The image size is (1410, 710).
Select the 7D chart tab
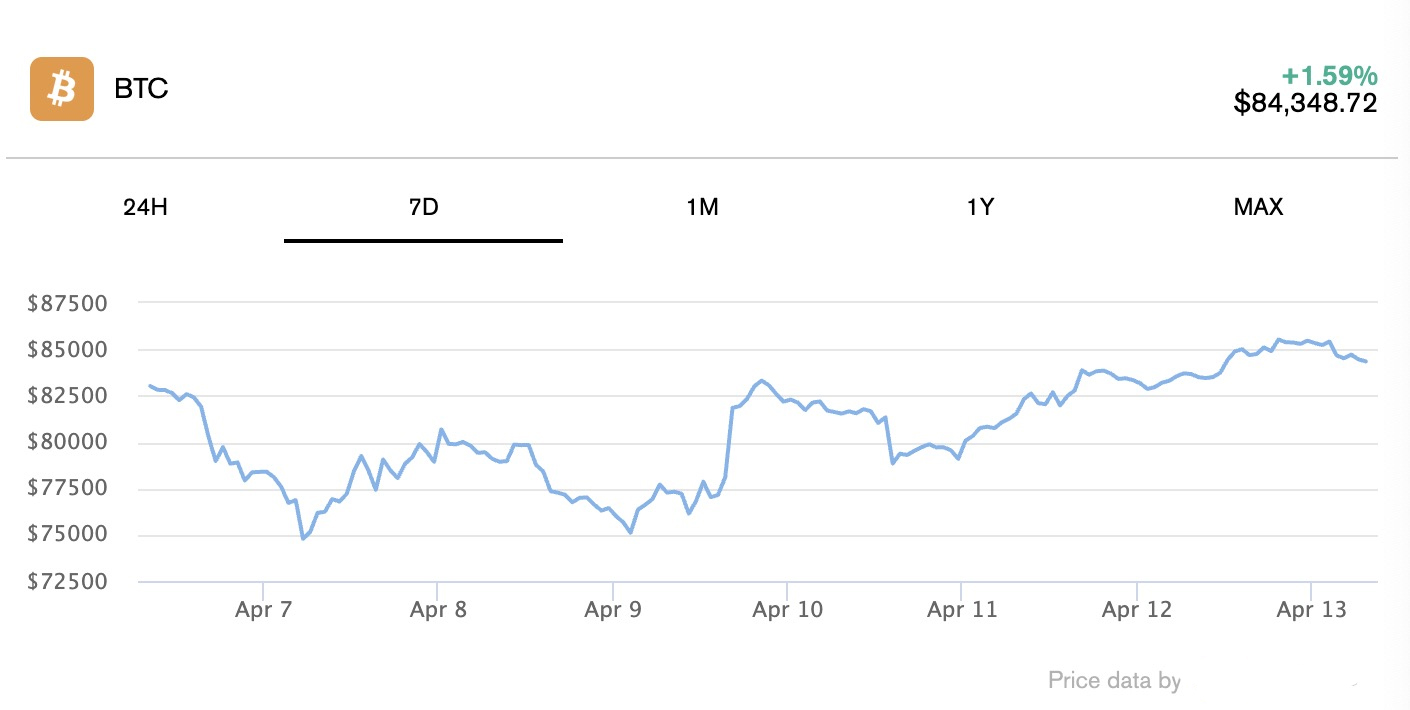click(x=423, y=208)
